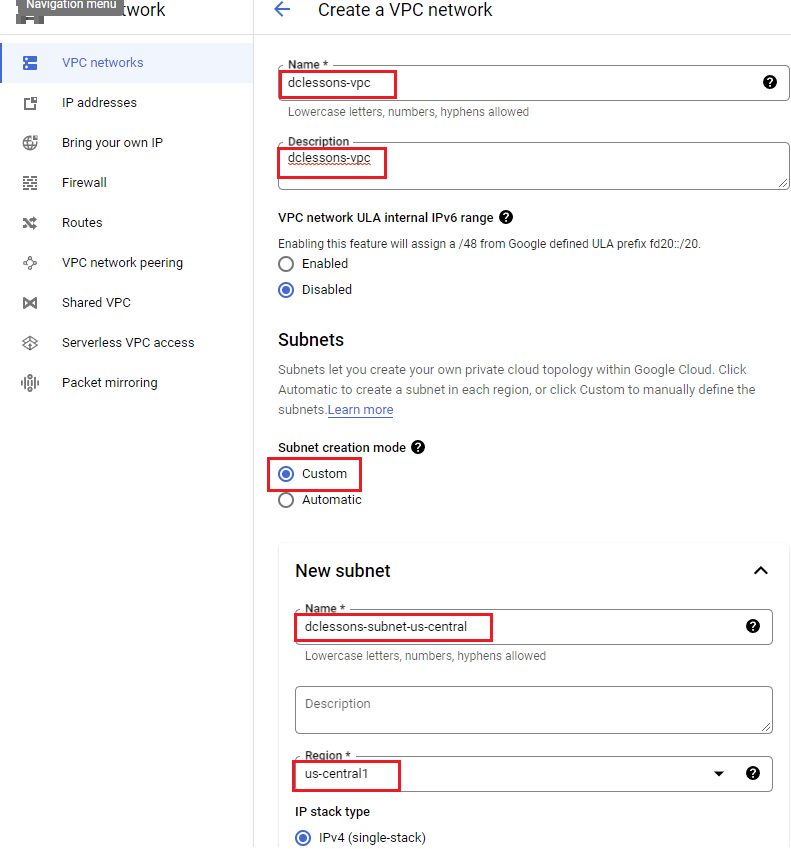Collapse the New subnet section
This screenshot has height=849, width=791.
click(761, 571)
